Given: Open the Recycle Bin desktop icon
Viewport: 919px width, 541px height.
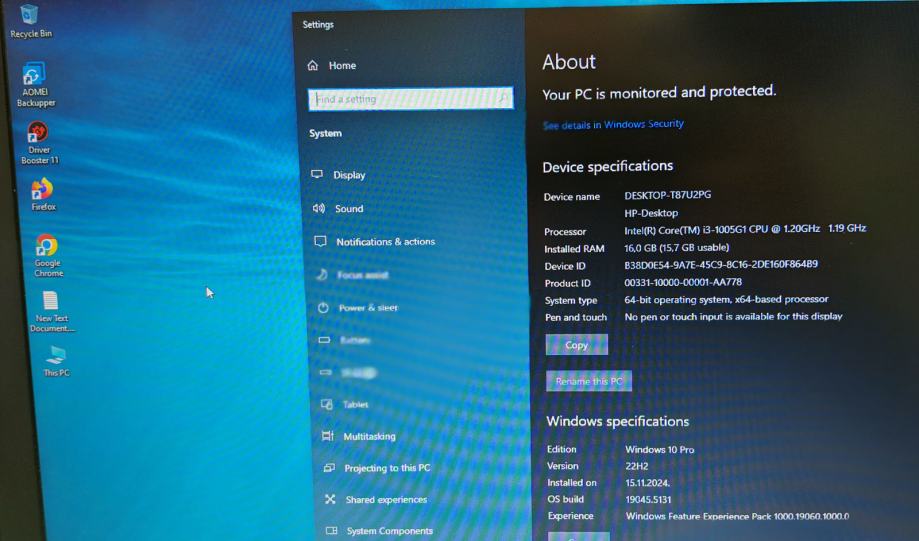Looking at the screenshot, I should coord(30,22).
